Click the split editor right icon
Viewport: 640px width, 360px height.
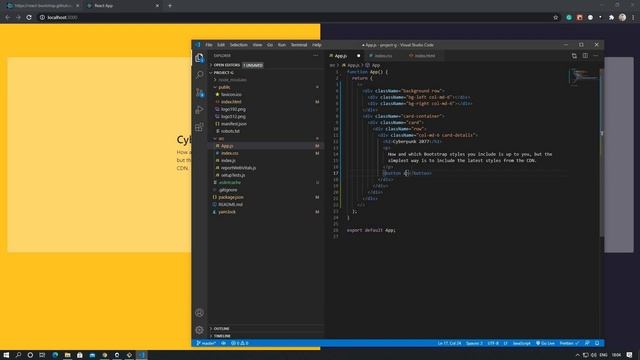click(585, 56)
